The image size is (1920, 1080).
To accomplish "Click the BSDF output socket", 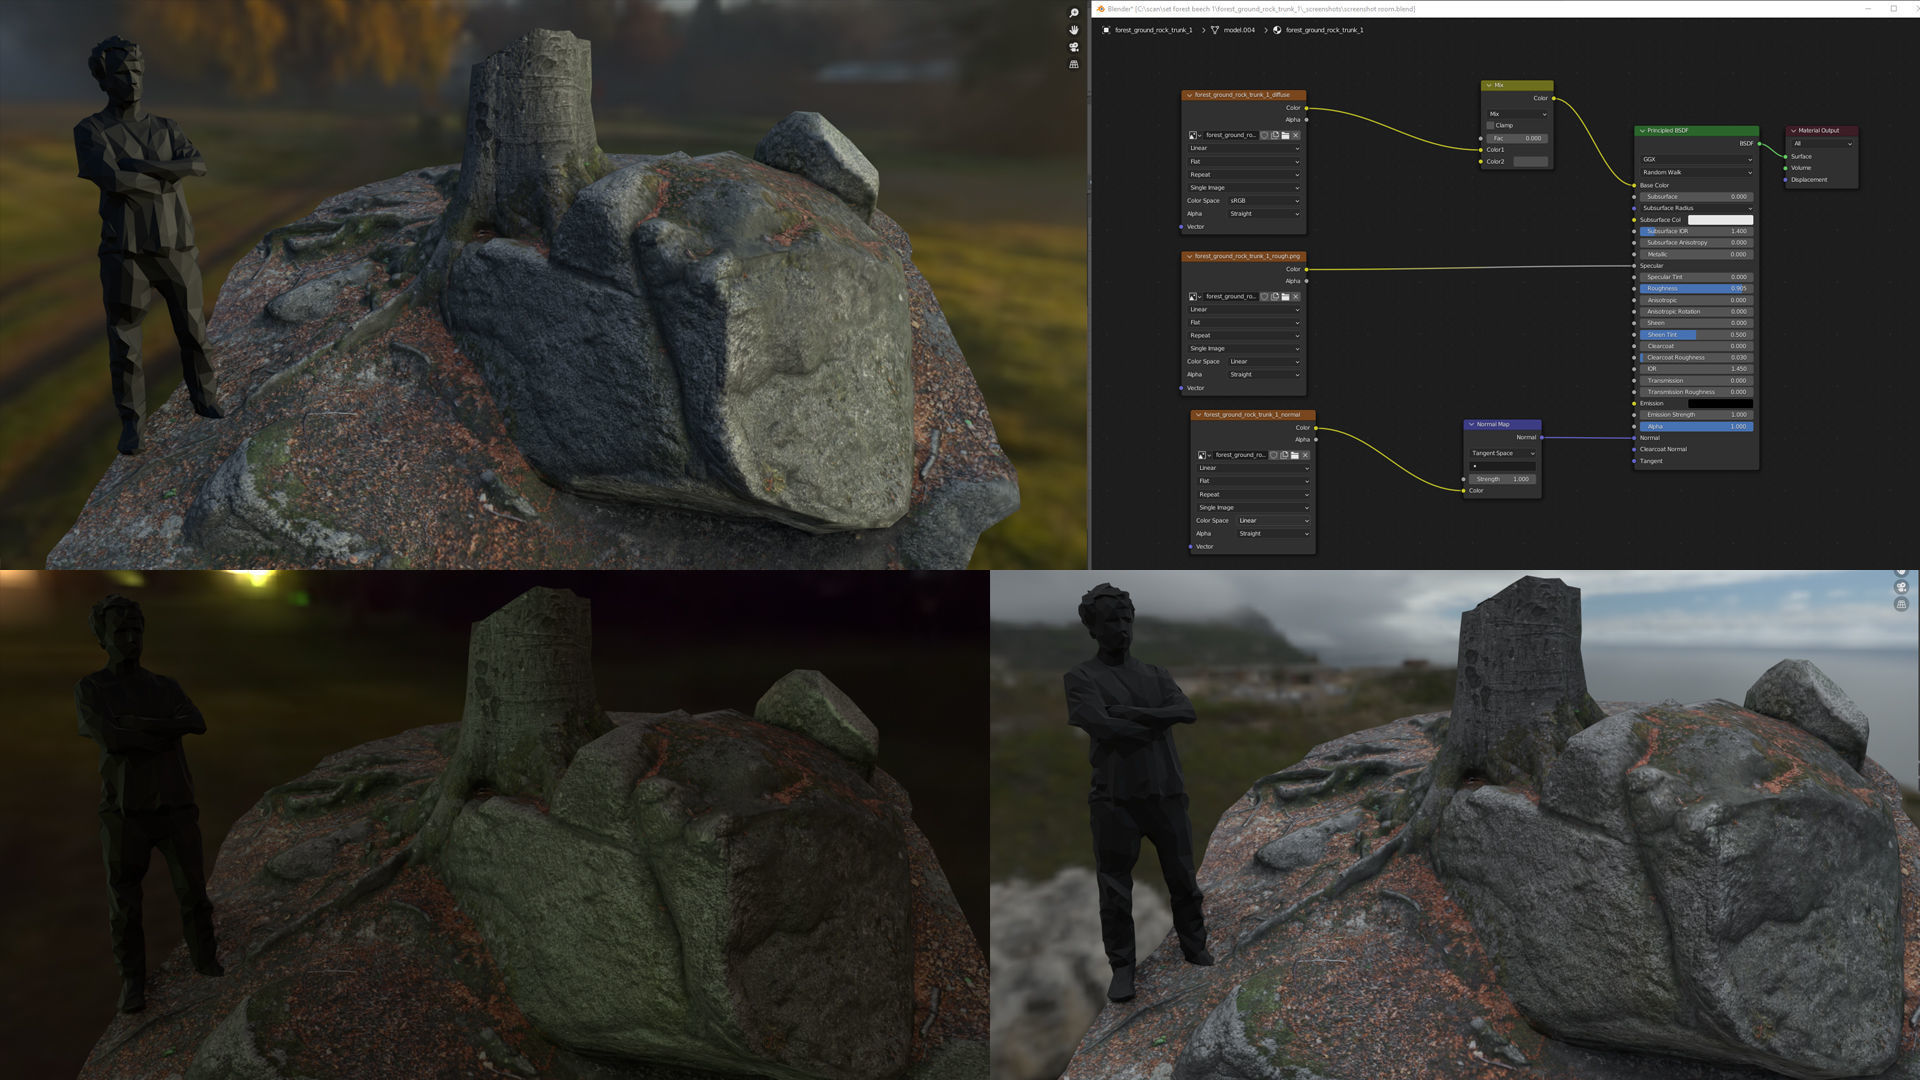I will coord(1759,144).
